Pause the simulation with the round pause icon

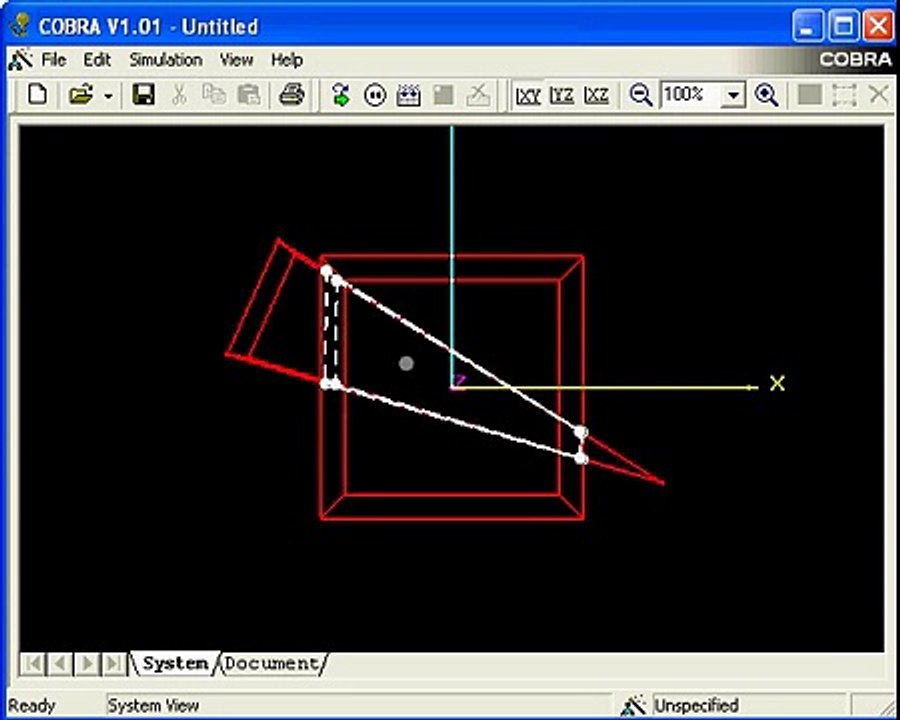click(x=375, y=95)
